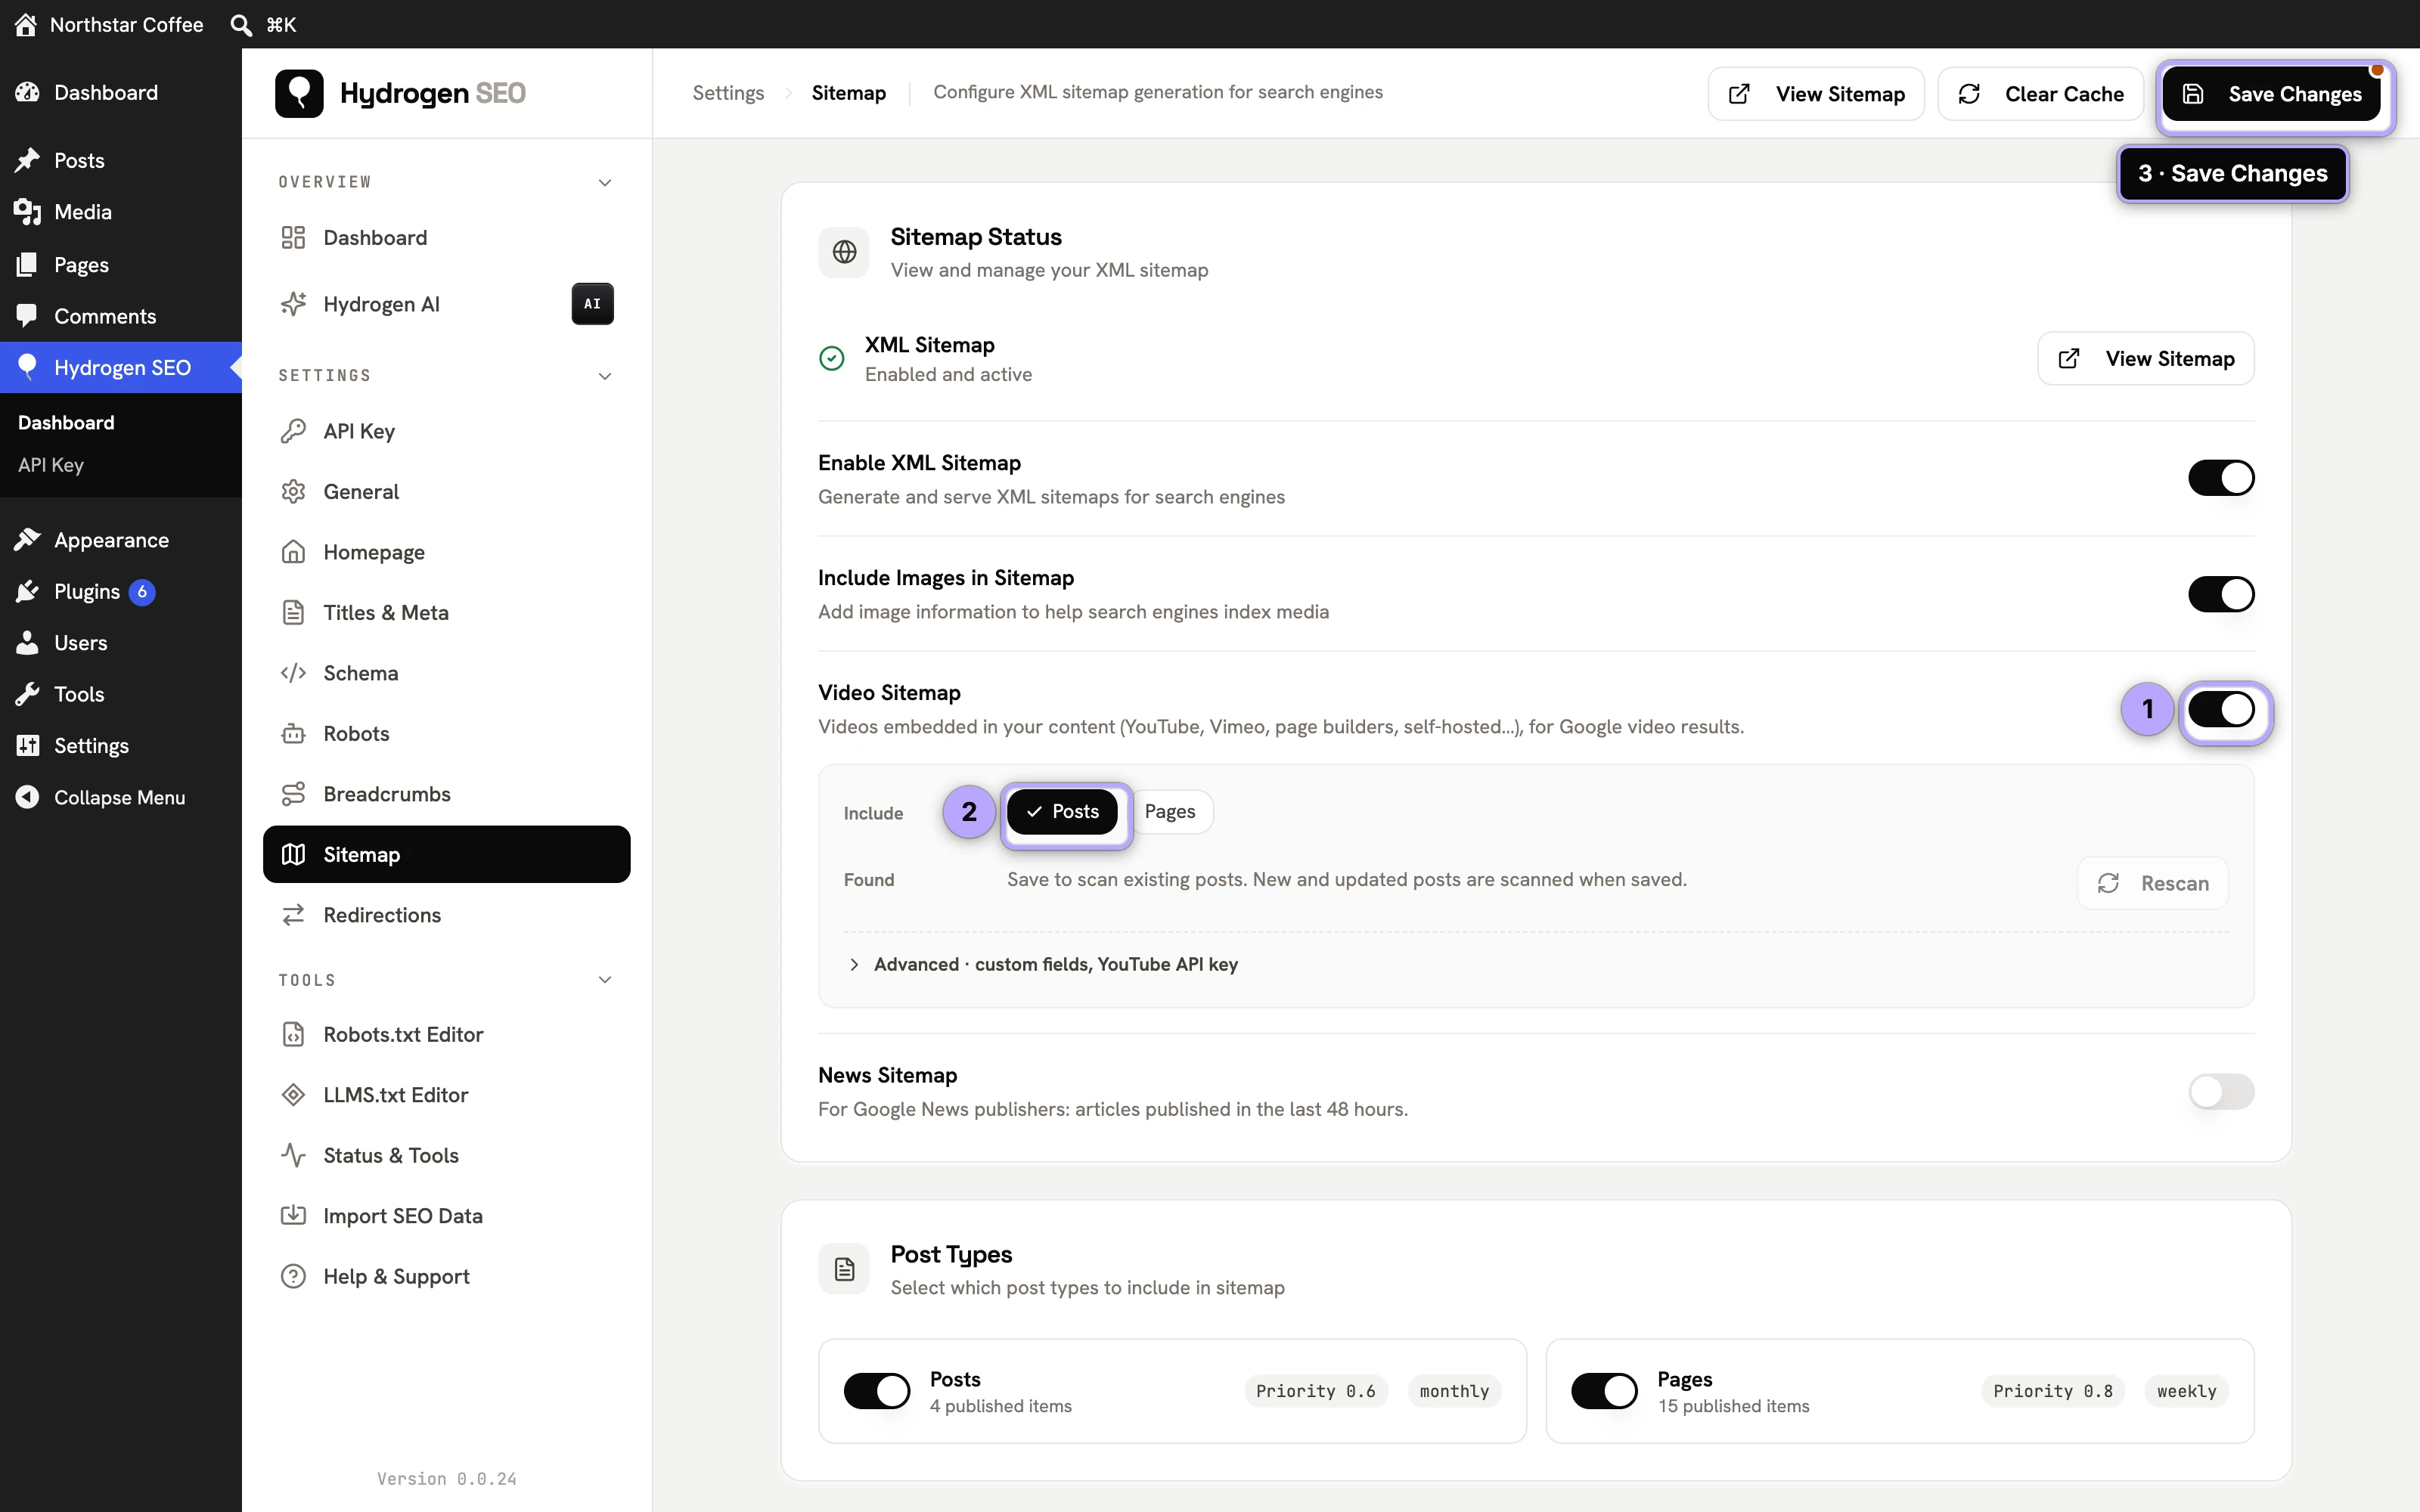The width and height of the screenshot is (2420, 1512).
Task: Click the AI badge next to Hydrogen AI
Action: 592,304
